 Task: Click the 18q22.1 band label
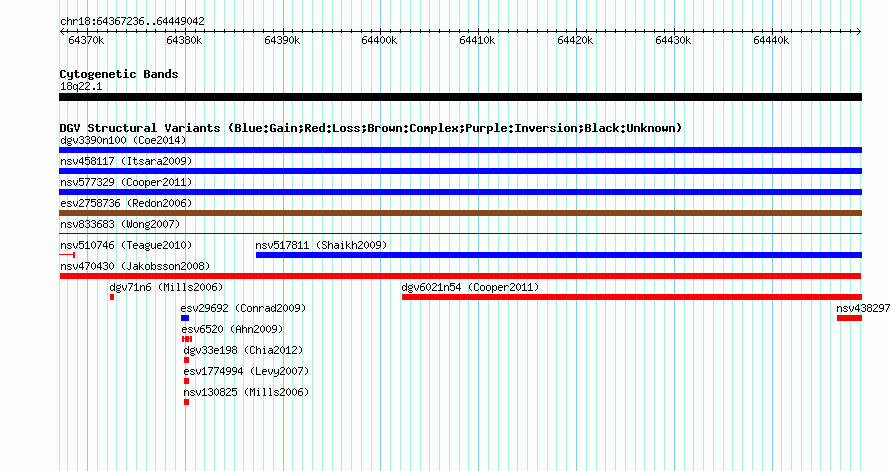(81, 86)
